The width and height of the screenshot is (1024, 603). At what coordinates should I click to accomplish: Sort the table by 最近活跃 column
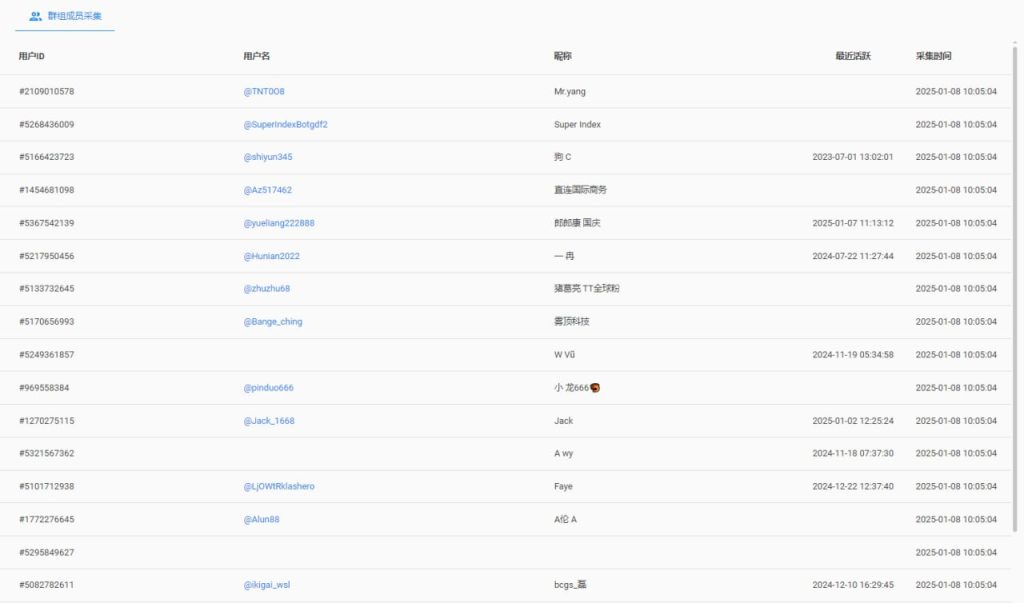(851, 56)
